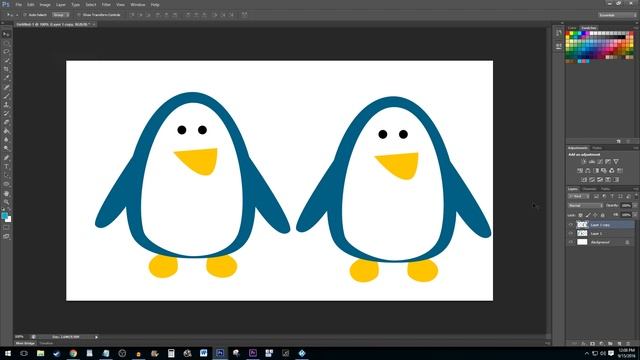Screen dimensions: 640x360
Task: Add a Hue/Saturation adjustment
Action: pos(580,171)
